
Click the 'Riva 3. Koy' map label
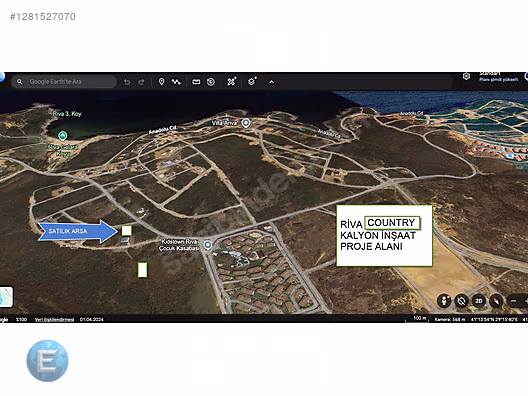(x=67, y=114)
